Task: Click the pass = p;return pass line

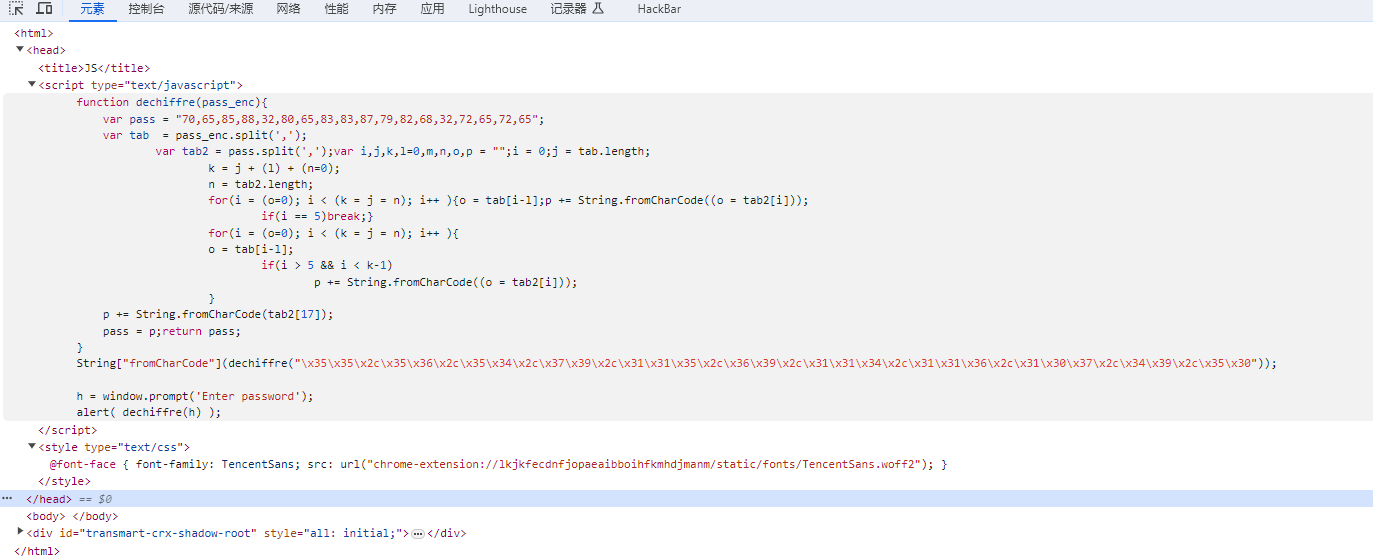Action: point(172,331)
